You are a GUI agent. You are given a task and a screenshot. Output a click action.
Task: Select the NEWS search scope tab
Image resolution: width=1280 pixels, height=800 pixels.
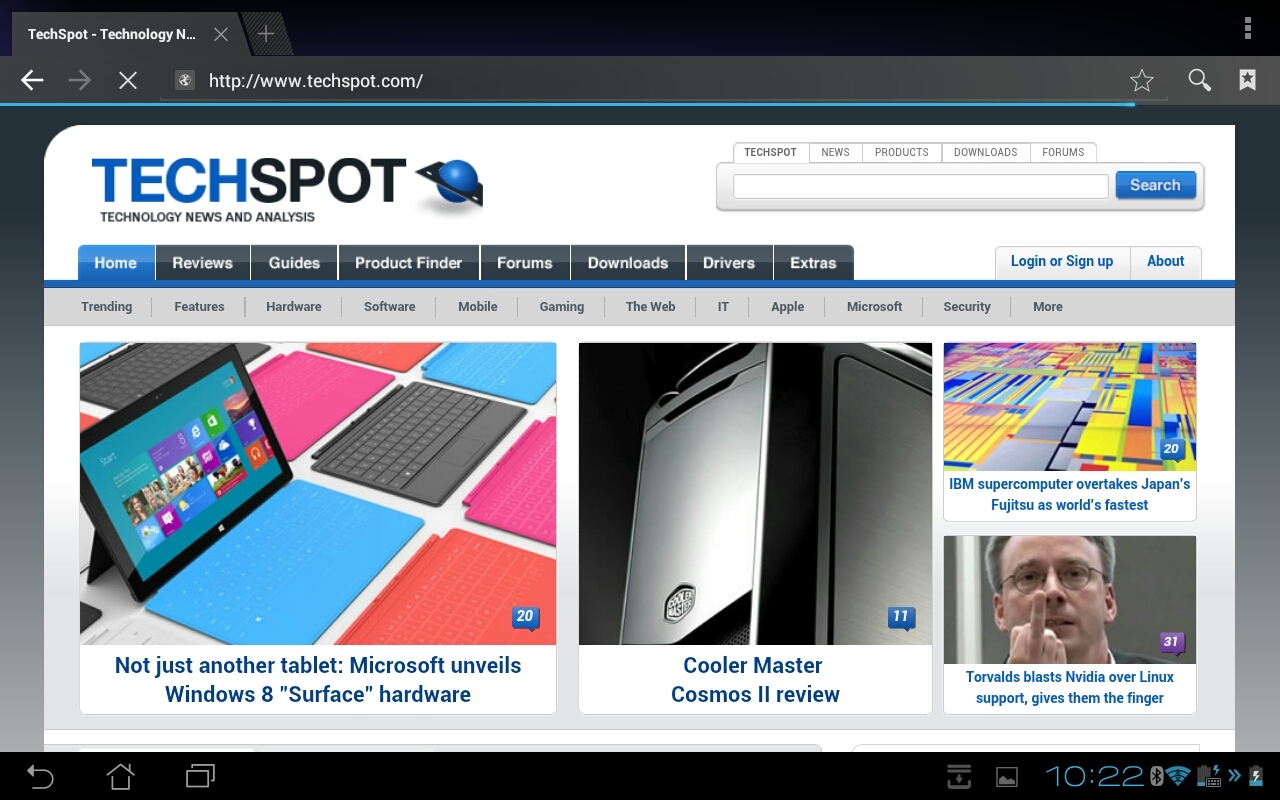(835, 153)
